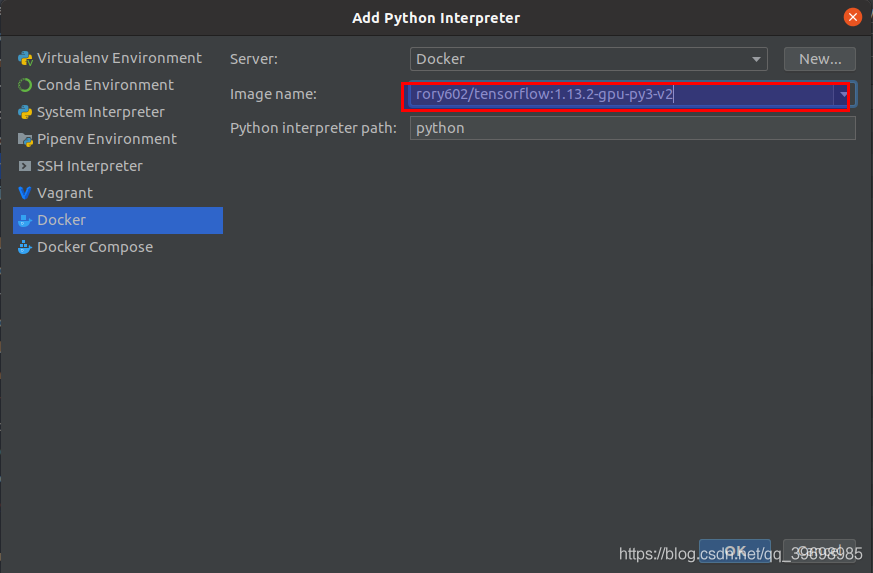The width and height of the screenshot is (873, 573).
Task: Click the Virtualenv Environment python icon
Action: pyautogui.click(x=25, y=58)
